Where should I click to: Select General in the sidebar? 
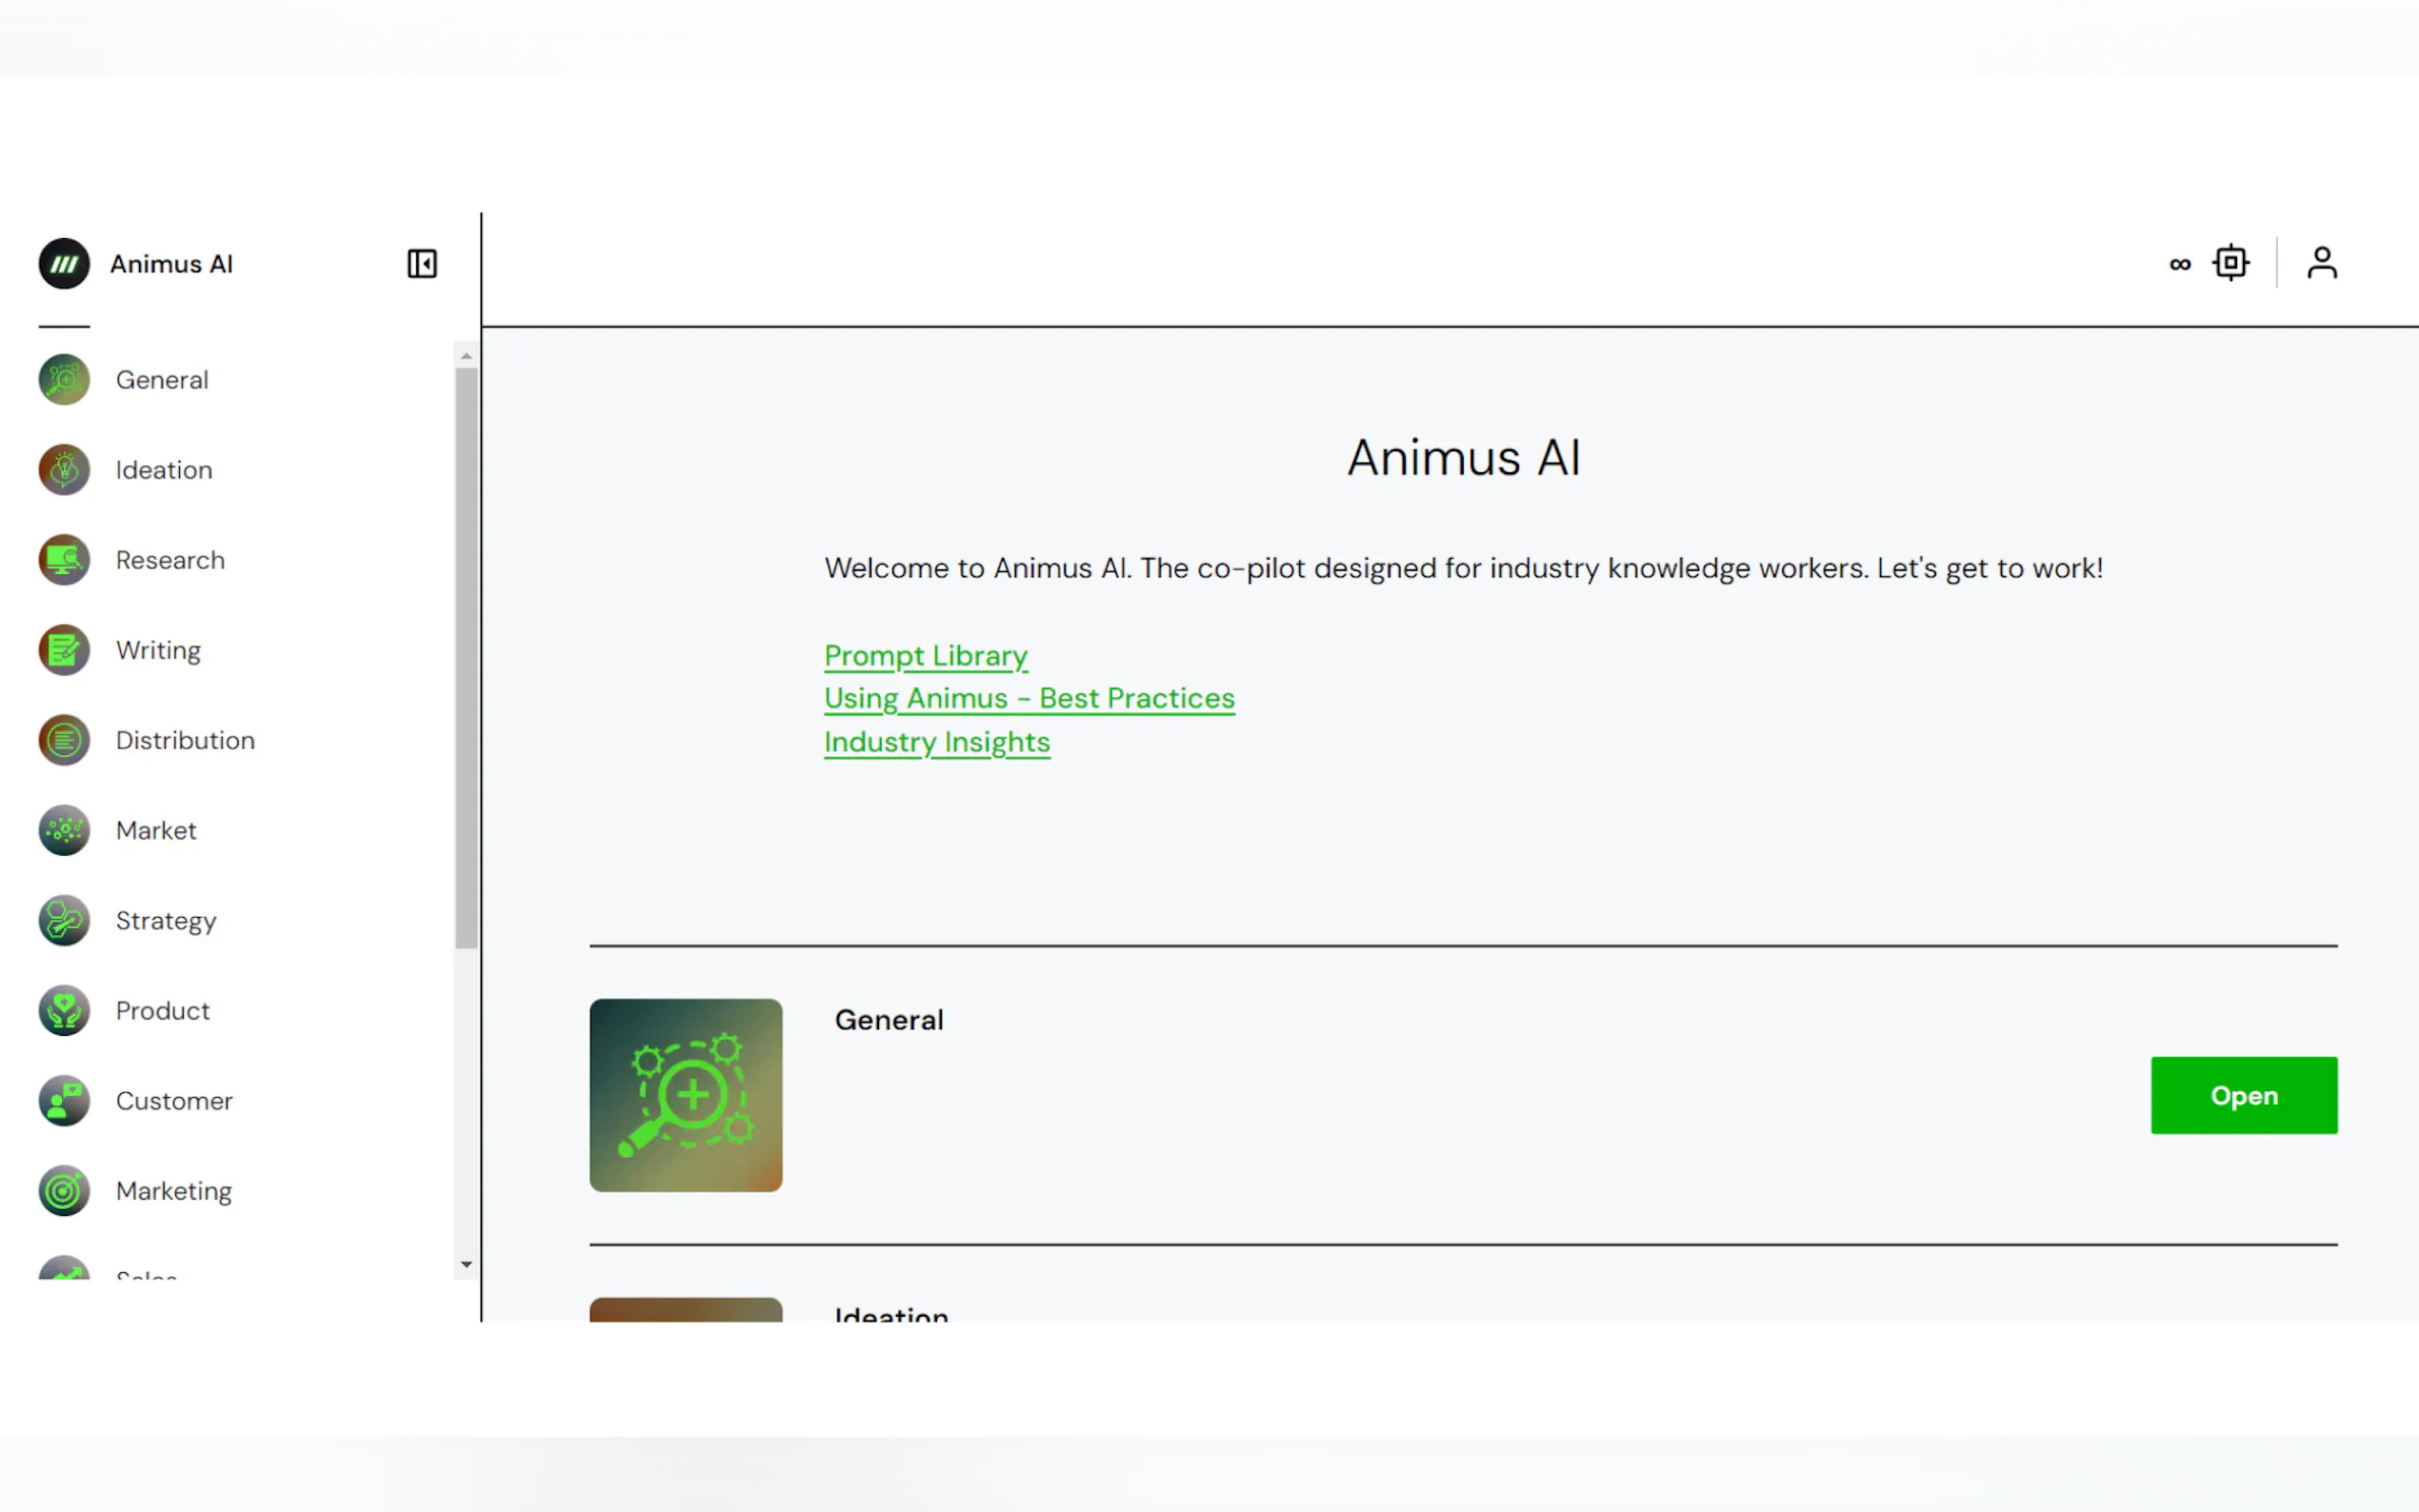162,380
